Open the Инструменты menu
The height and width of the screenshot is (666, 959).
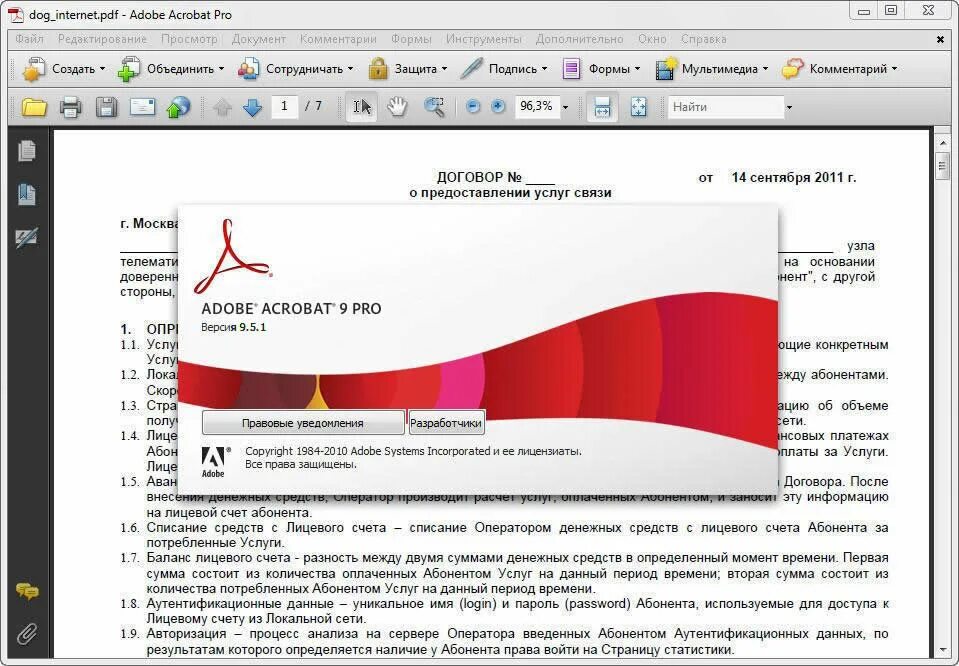pos(484,39)
